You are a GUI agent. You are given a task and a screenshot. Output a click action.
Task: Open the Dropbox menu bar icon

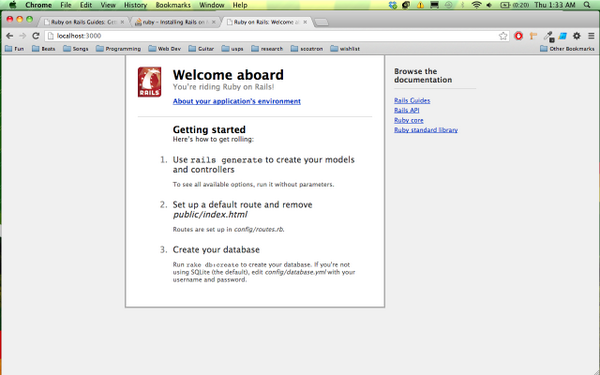click(393, 5)
